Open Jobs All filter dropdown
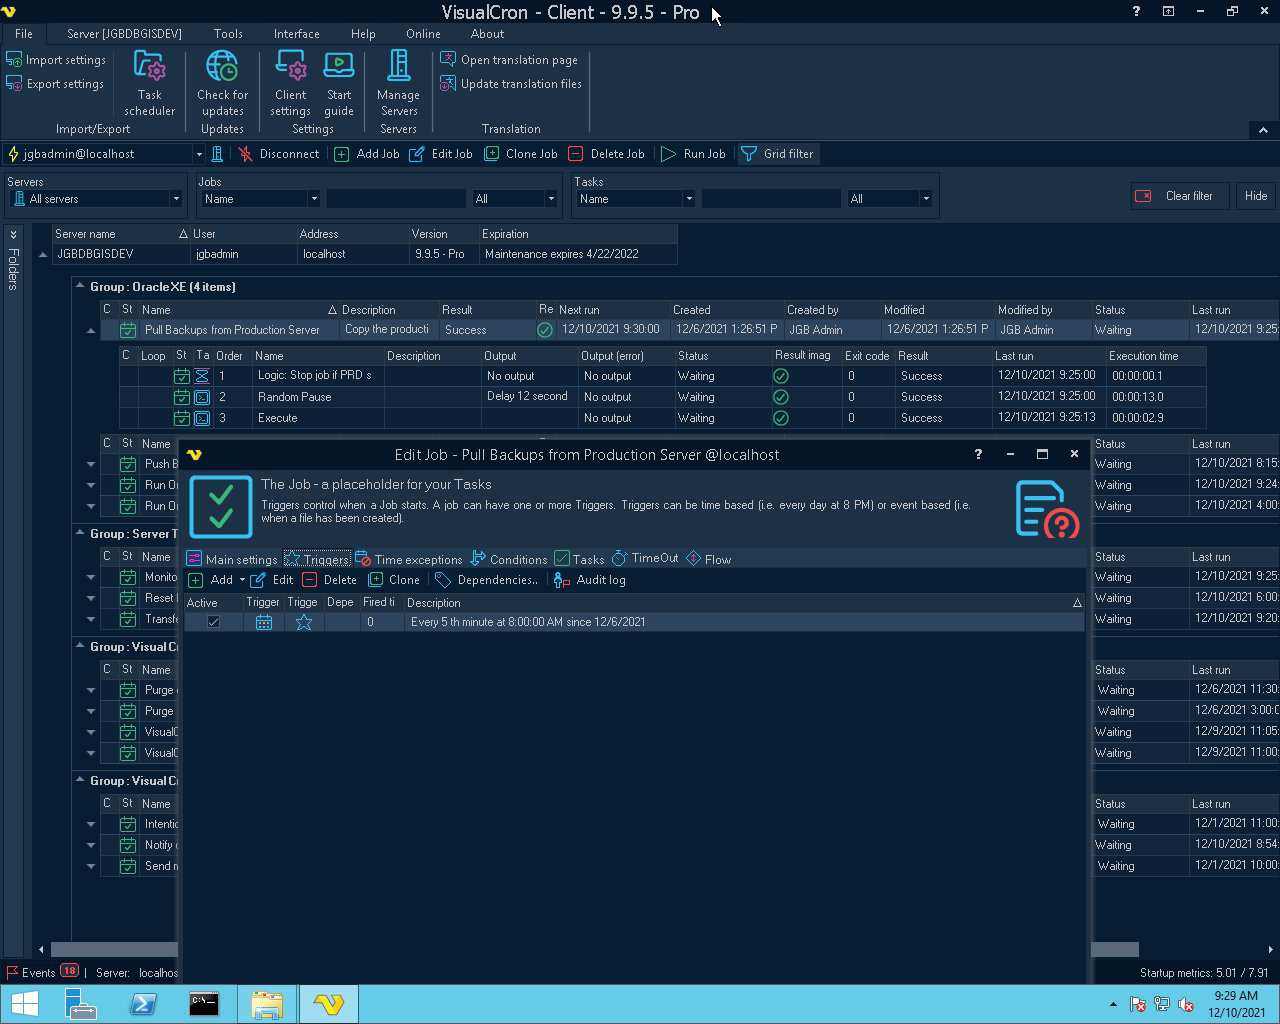Screen dimensions: 1280x1024 (550, 199)
